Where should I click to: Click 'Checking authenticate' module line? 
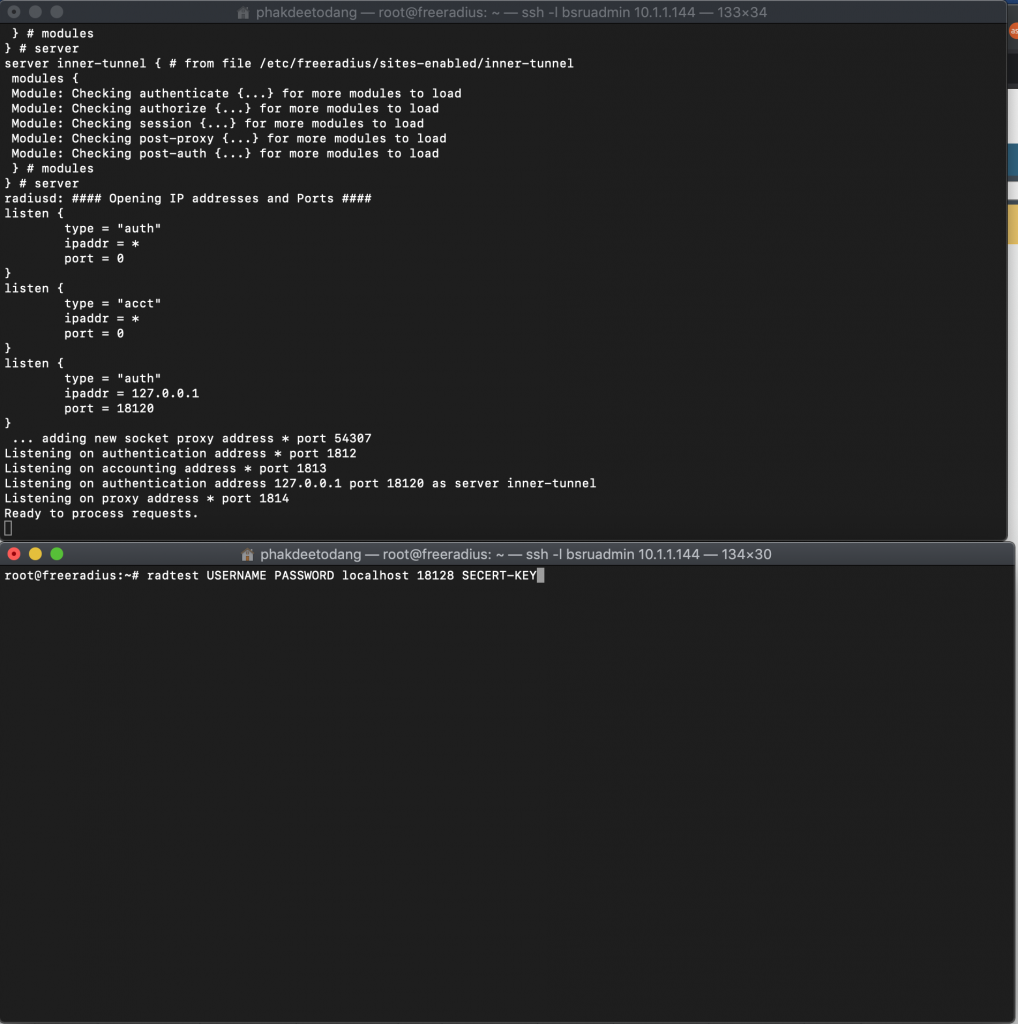tap(236, 93)
